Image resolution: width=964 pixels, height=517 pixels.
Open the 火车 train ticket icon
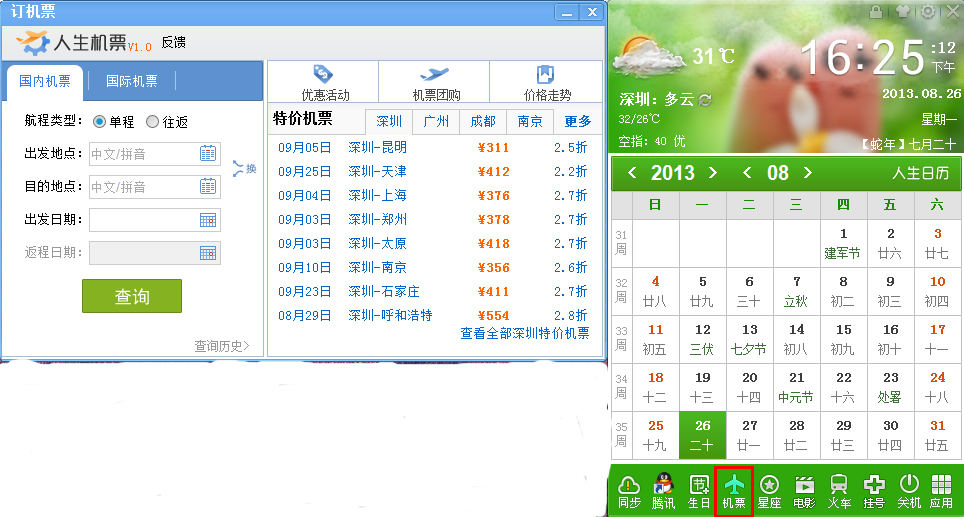(x=840, y=491)
